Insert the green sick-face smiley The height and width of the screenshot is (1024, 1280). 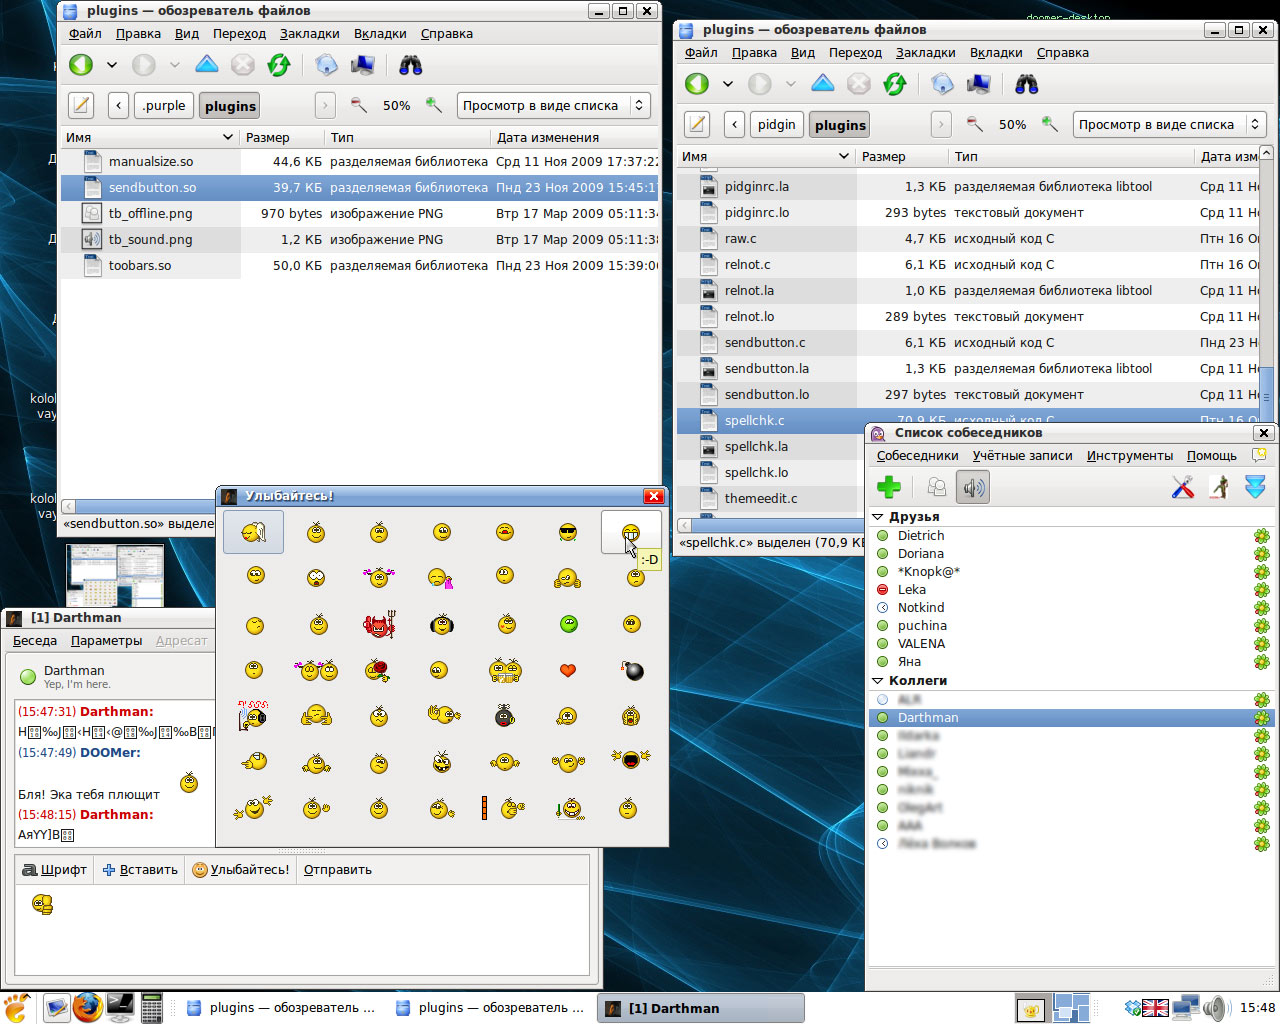[x=568, y=624]
